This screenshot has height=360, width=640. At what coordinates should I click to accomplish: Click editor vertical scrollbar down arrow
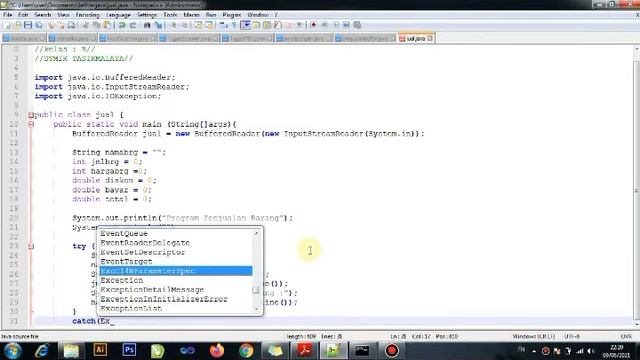(x=637, y=325)
